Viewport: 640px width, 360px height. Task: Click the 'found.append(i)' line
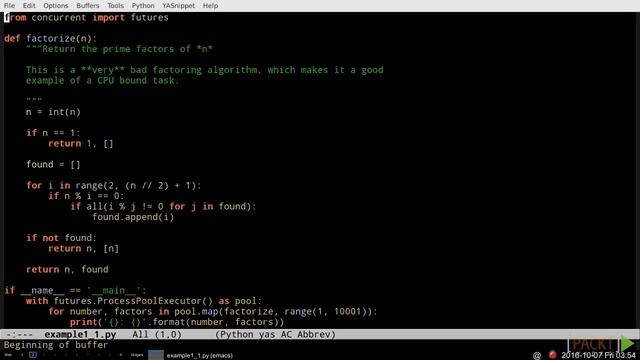point(133,217)
